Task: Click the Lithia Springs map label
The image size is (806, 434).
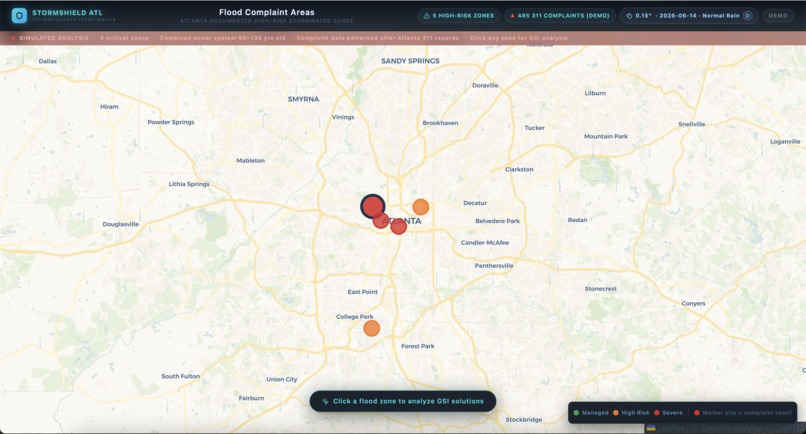Action: (x=189, y=184)
